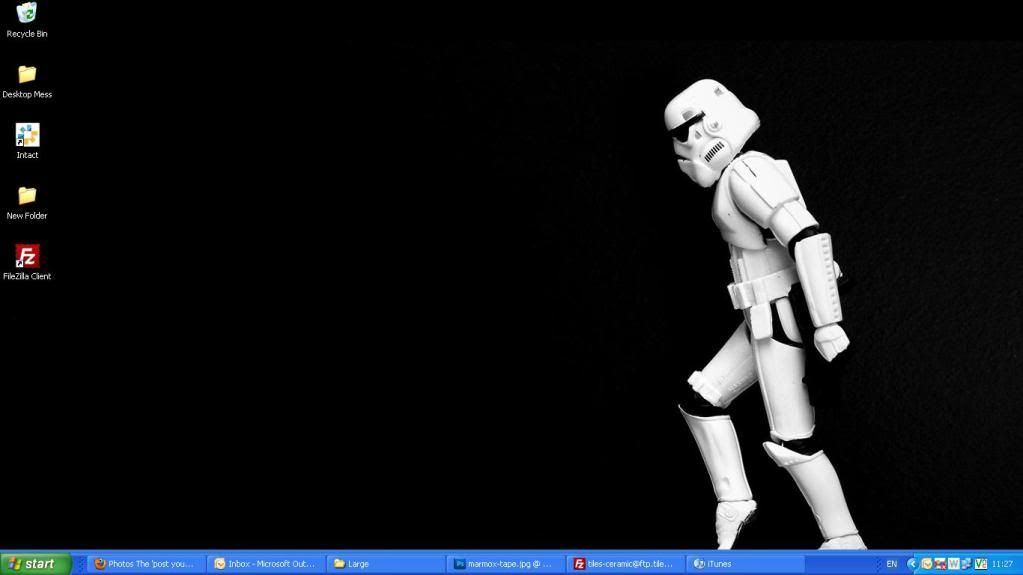1023x575 pixels.
Task: Switch to the Large folder taskbar window
Action: 386,564
